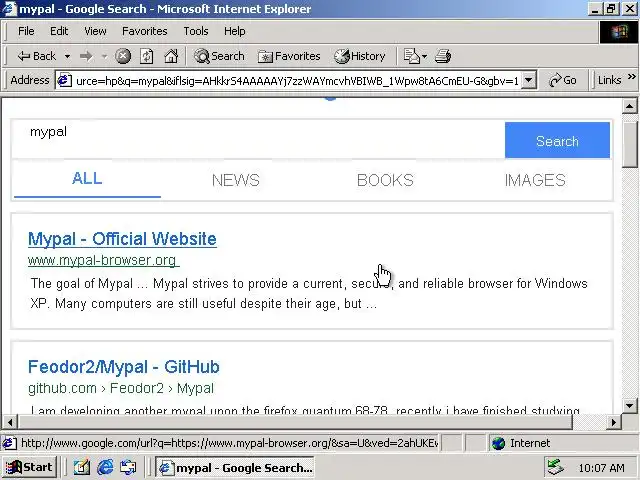Open the Back history dropdown arrow
The width and height of the screenshot is (640, 480).
coord(67,56)
